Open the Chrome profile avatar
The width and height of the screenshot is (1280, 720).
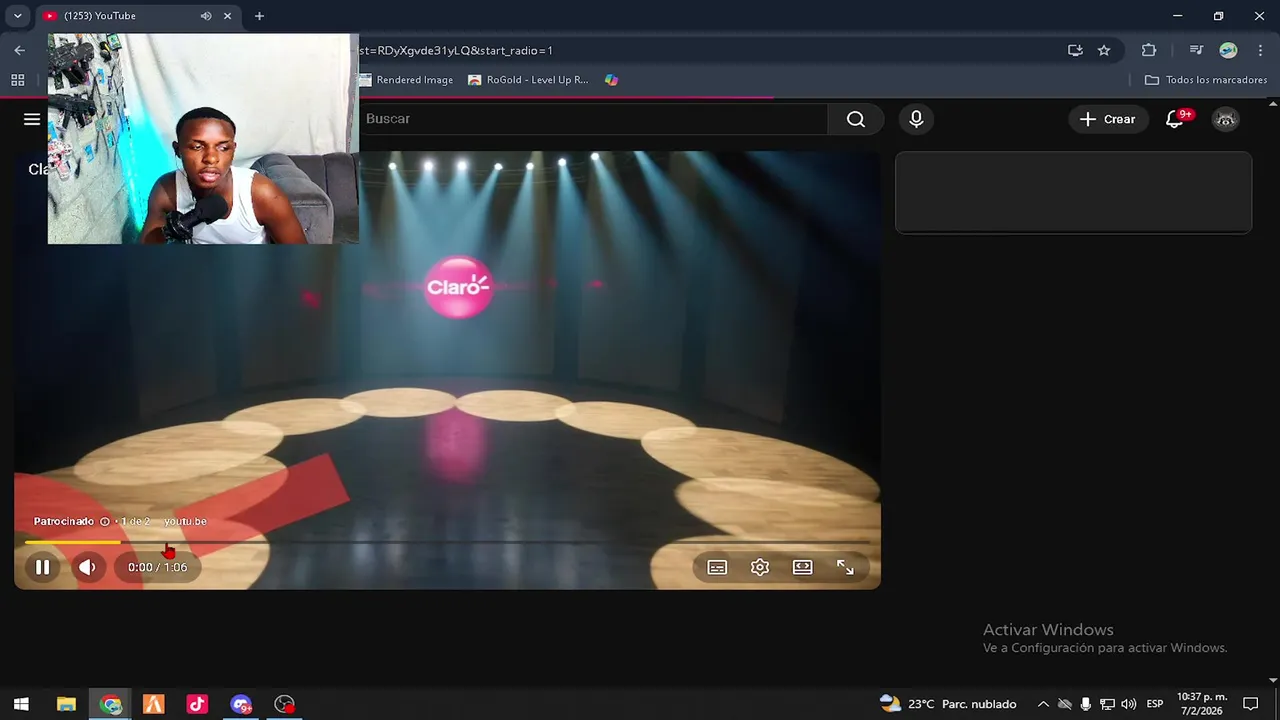pos(1228,50)
